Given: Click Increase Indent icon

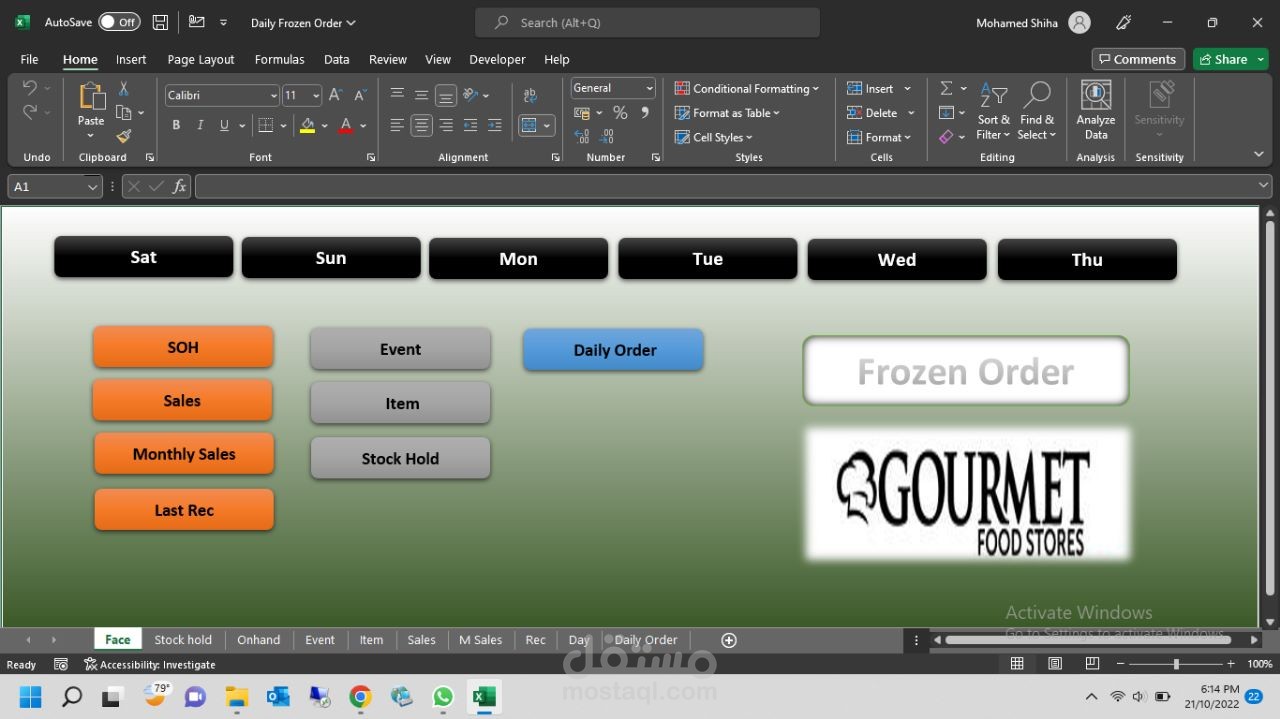Looking at the screenshot, I should click(x=494, y=125).
